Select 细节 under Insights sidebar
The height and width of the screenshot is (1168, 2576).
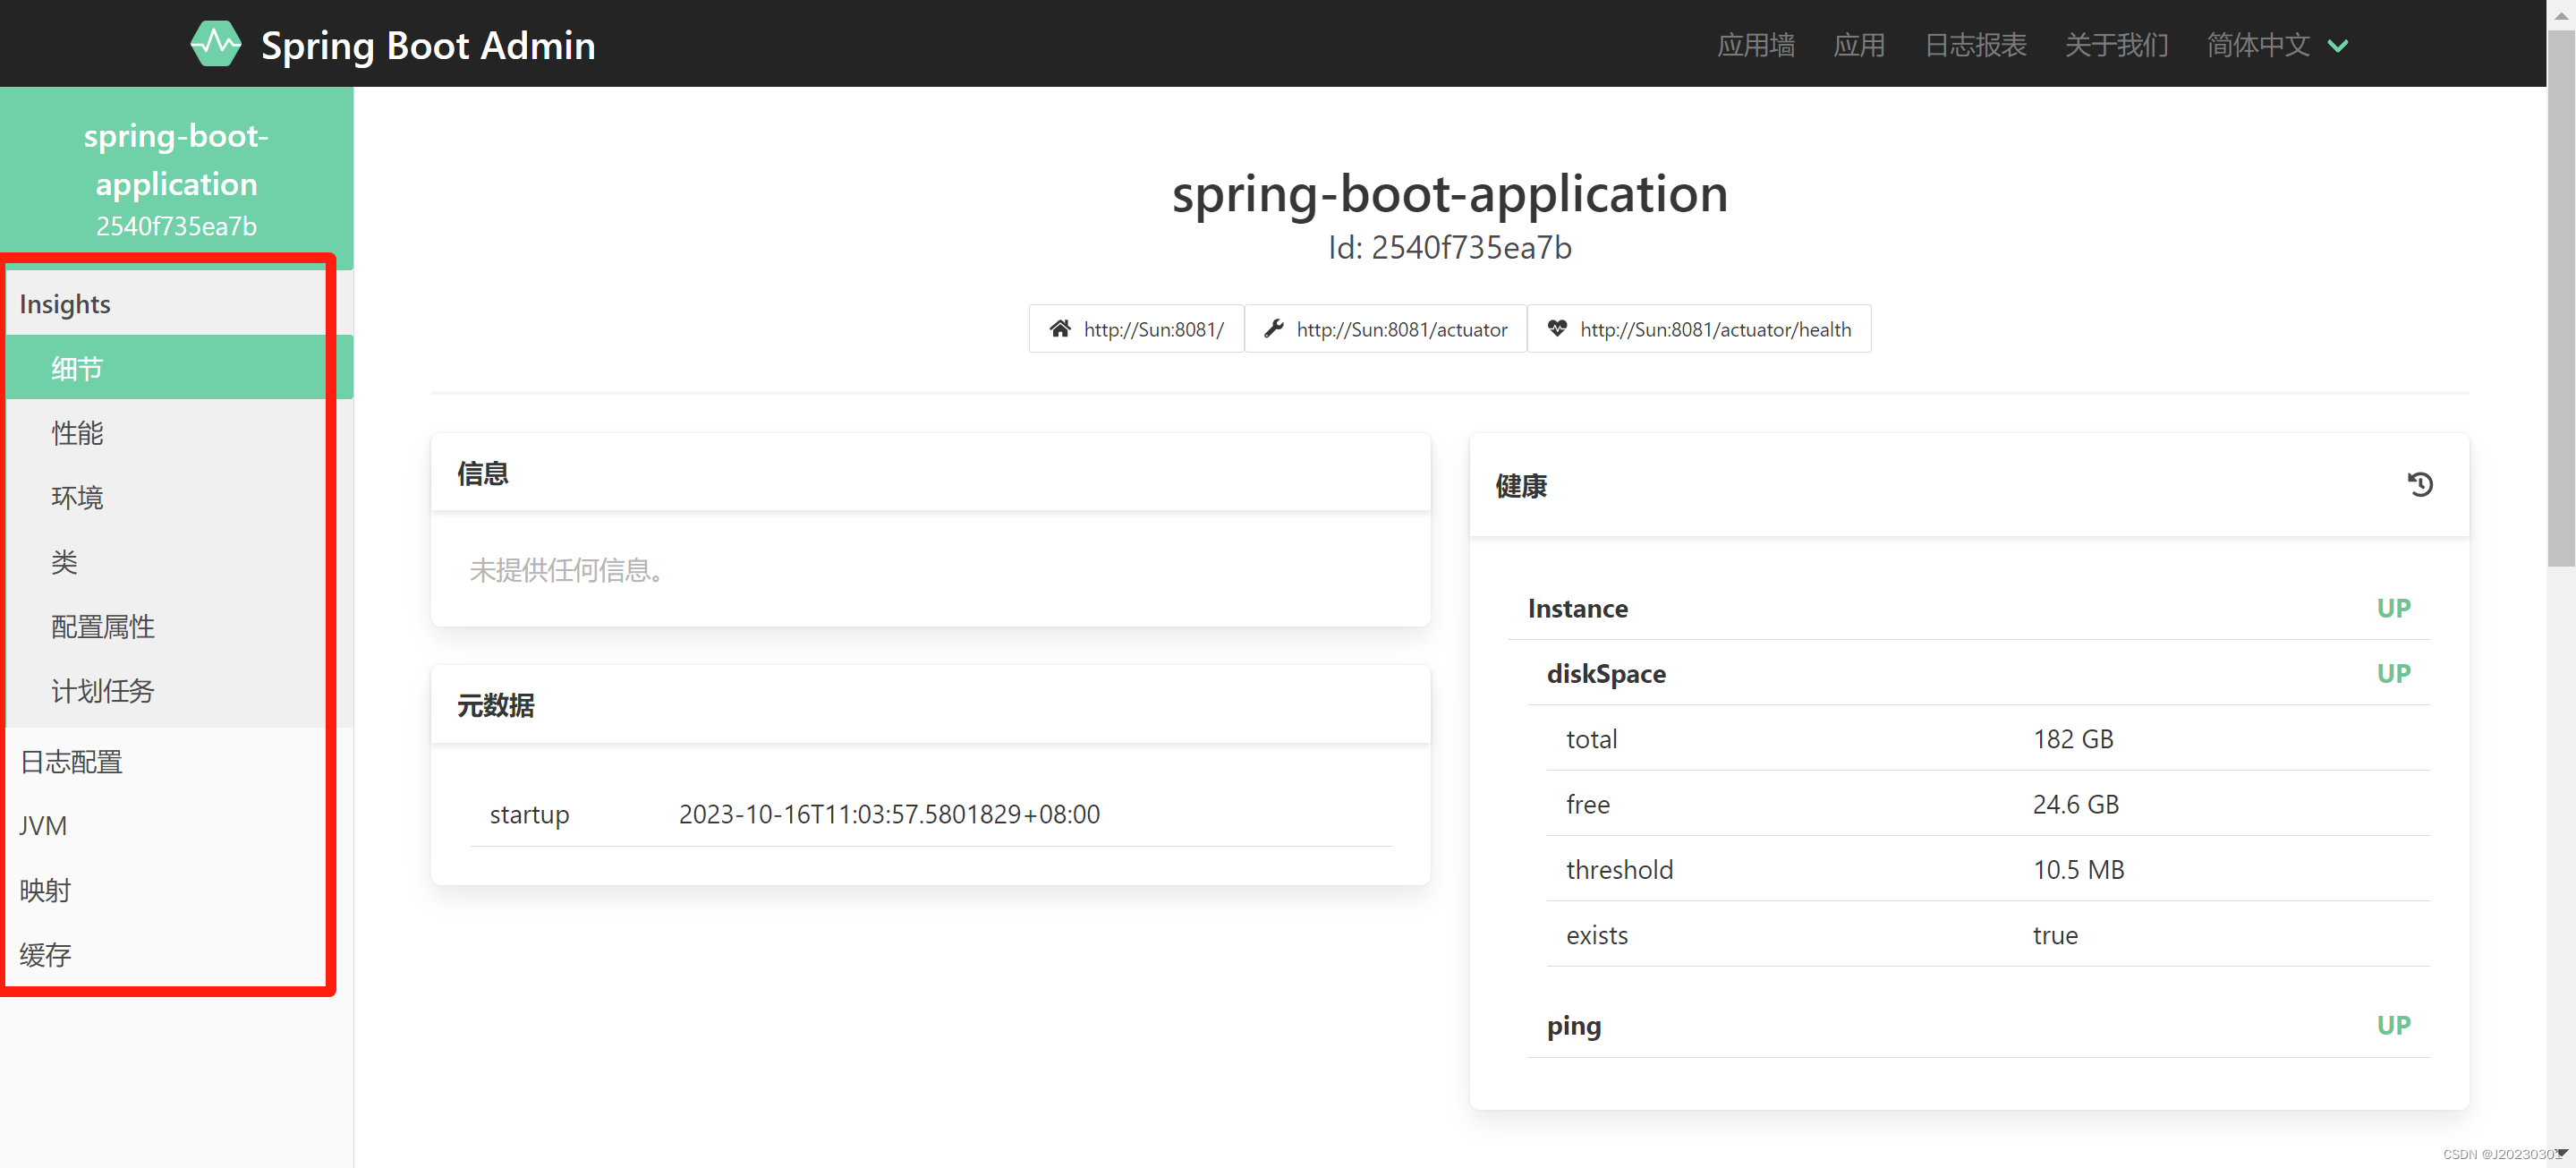pyautogui.click(x=76, y=367)
